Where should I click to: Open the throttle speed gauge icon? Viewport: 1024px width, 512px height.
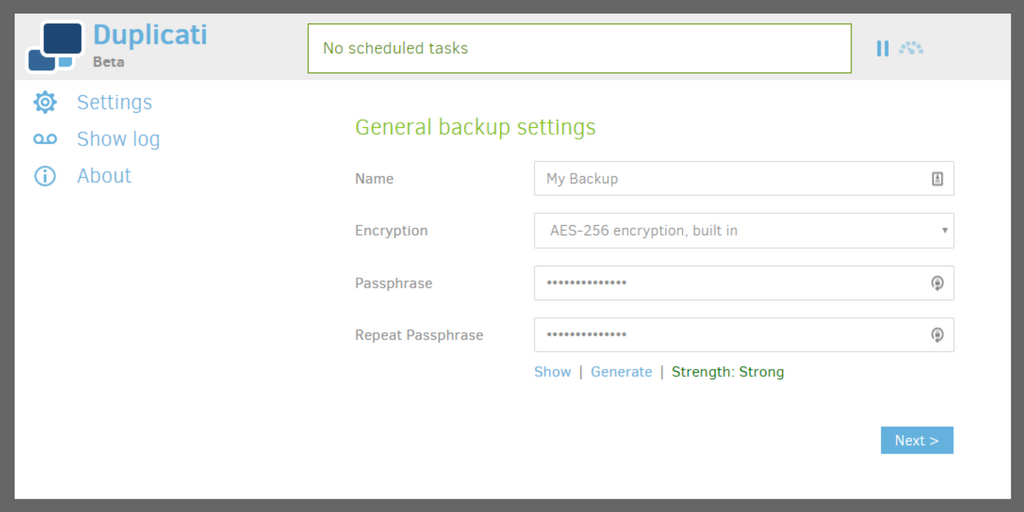point(911,48)
